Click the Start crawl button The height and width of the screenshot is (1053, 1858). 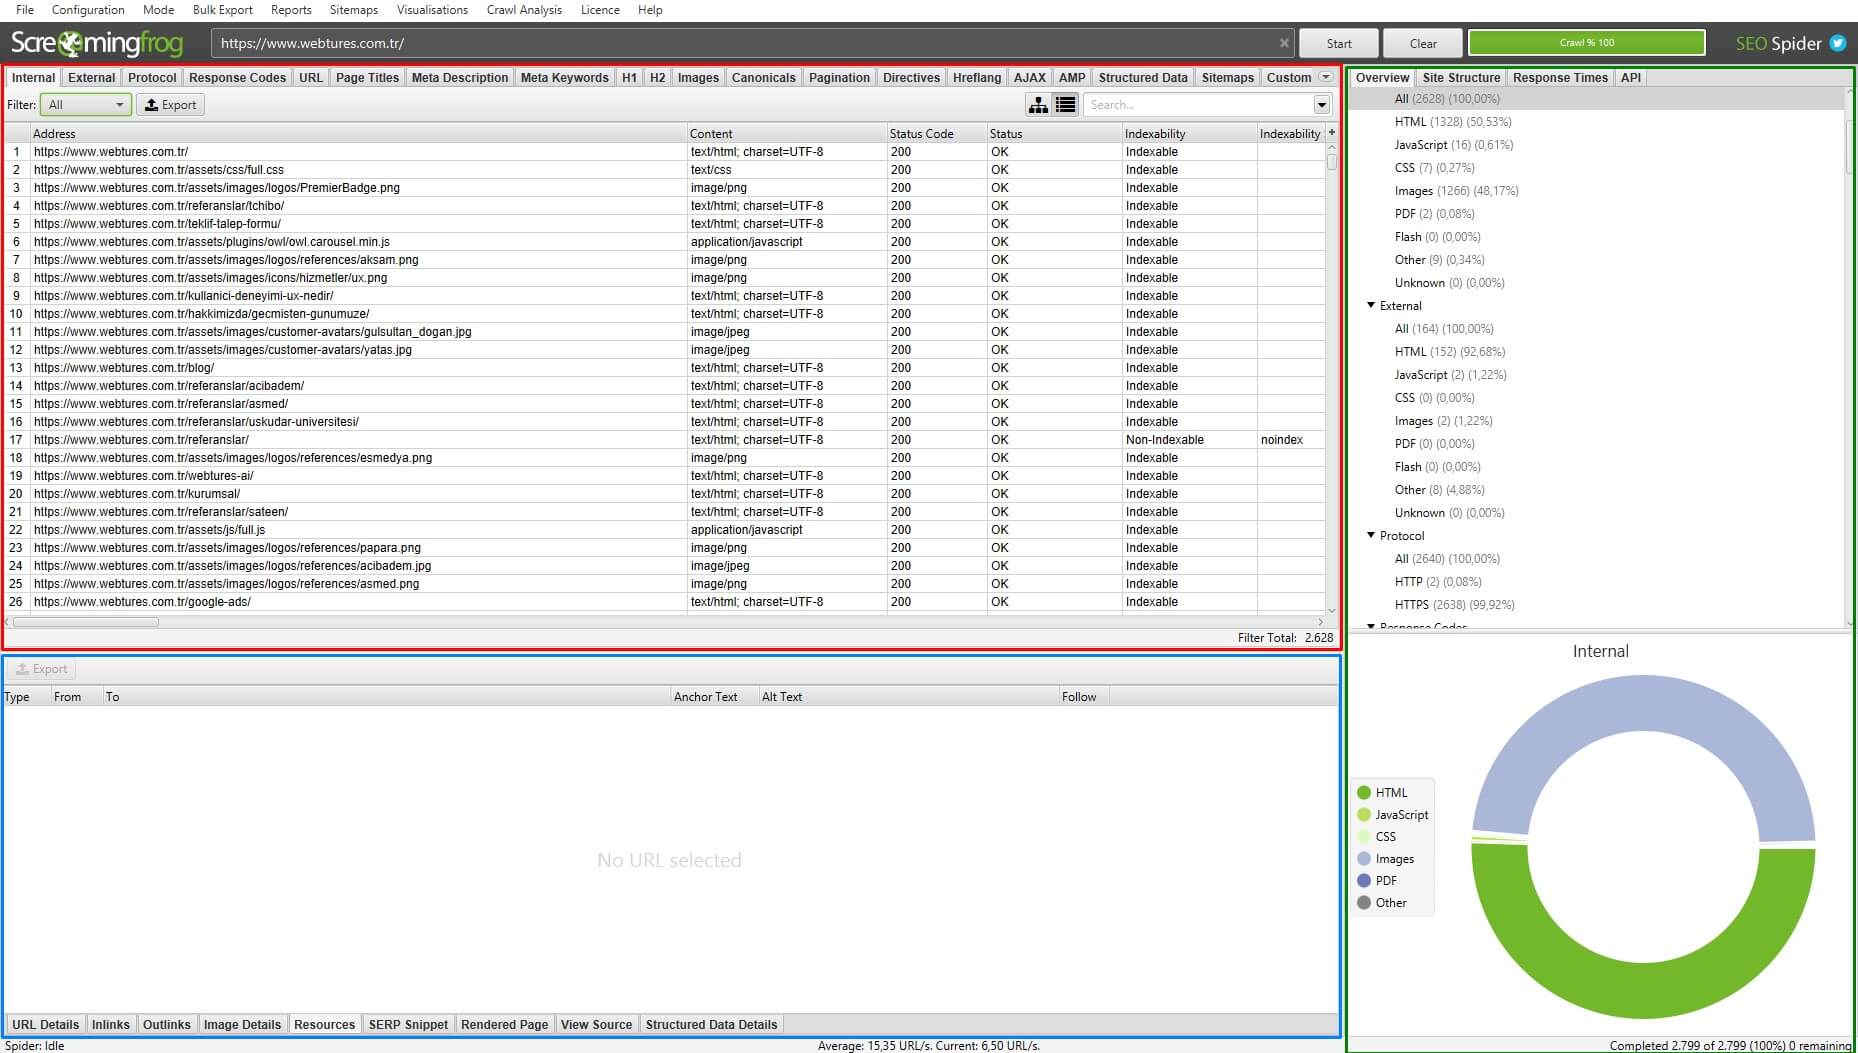click(1339, 43)
